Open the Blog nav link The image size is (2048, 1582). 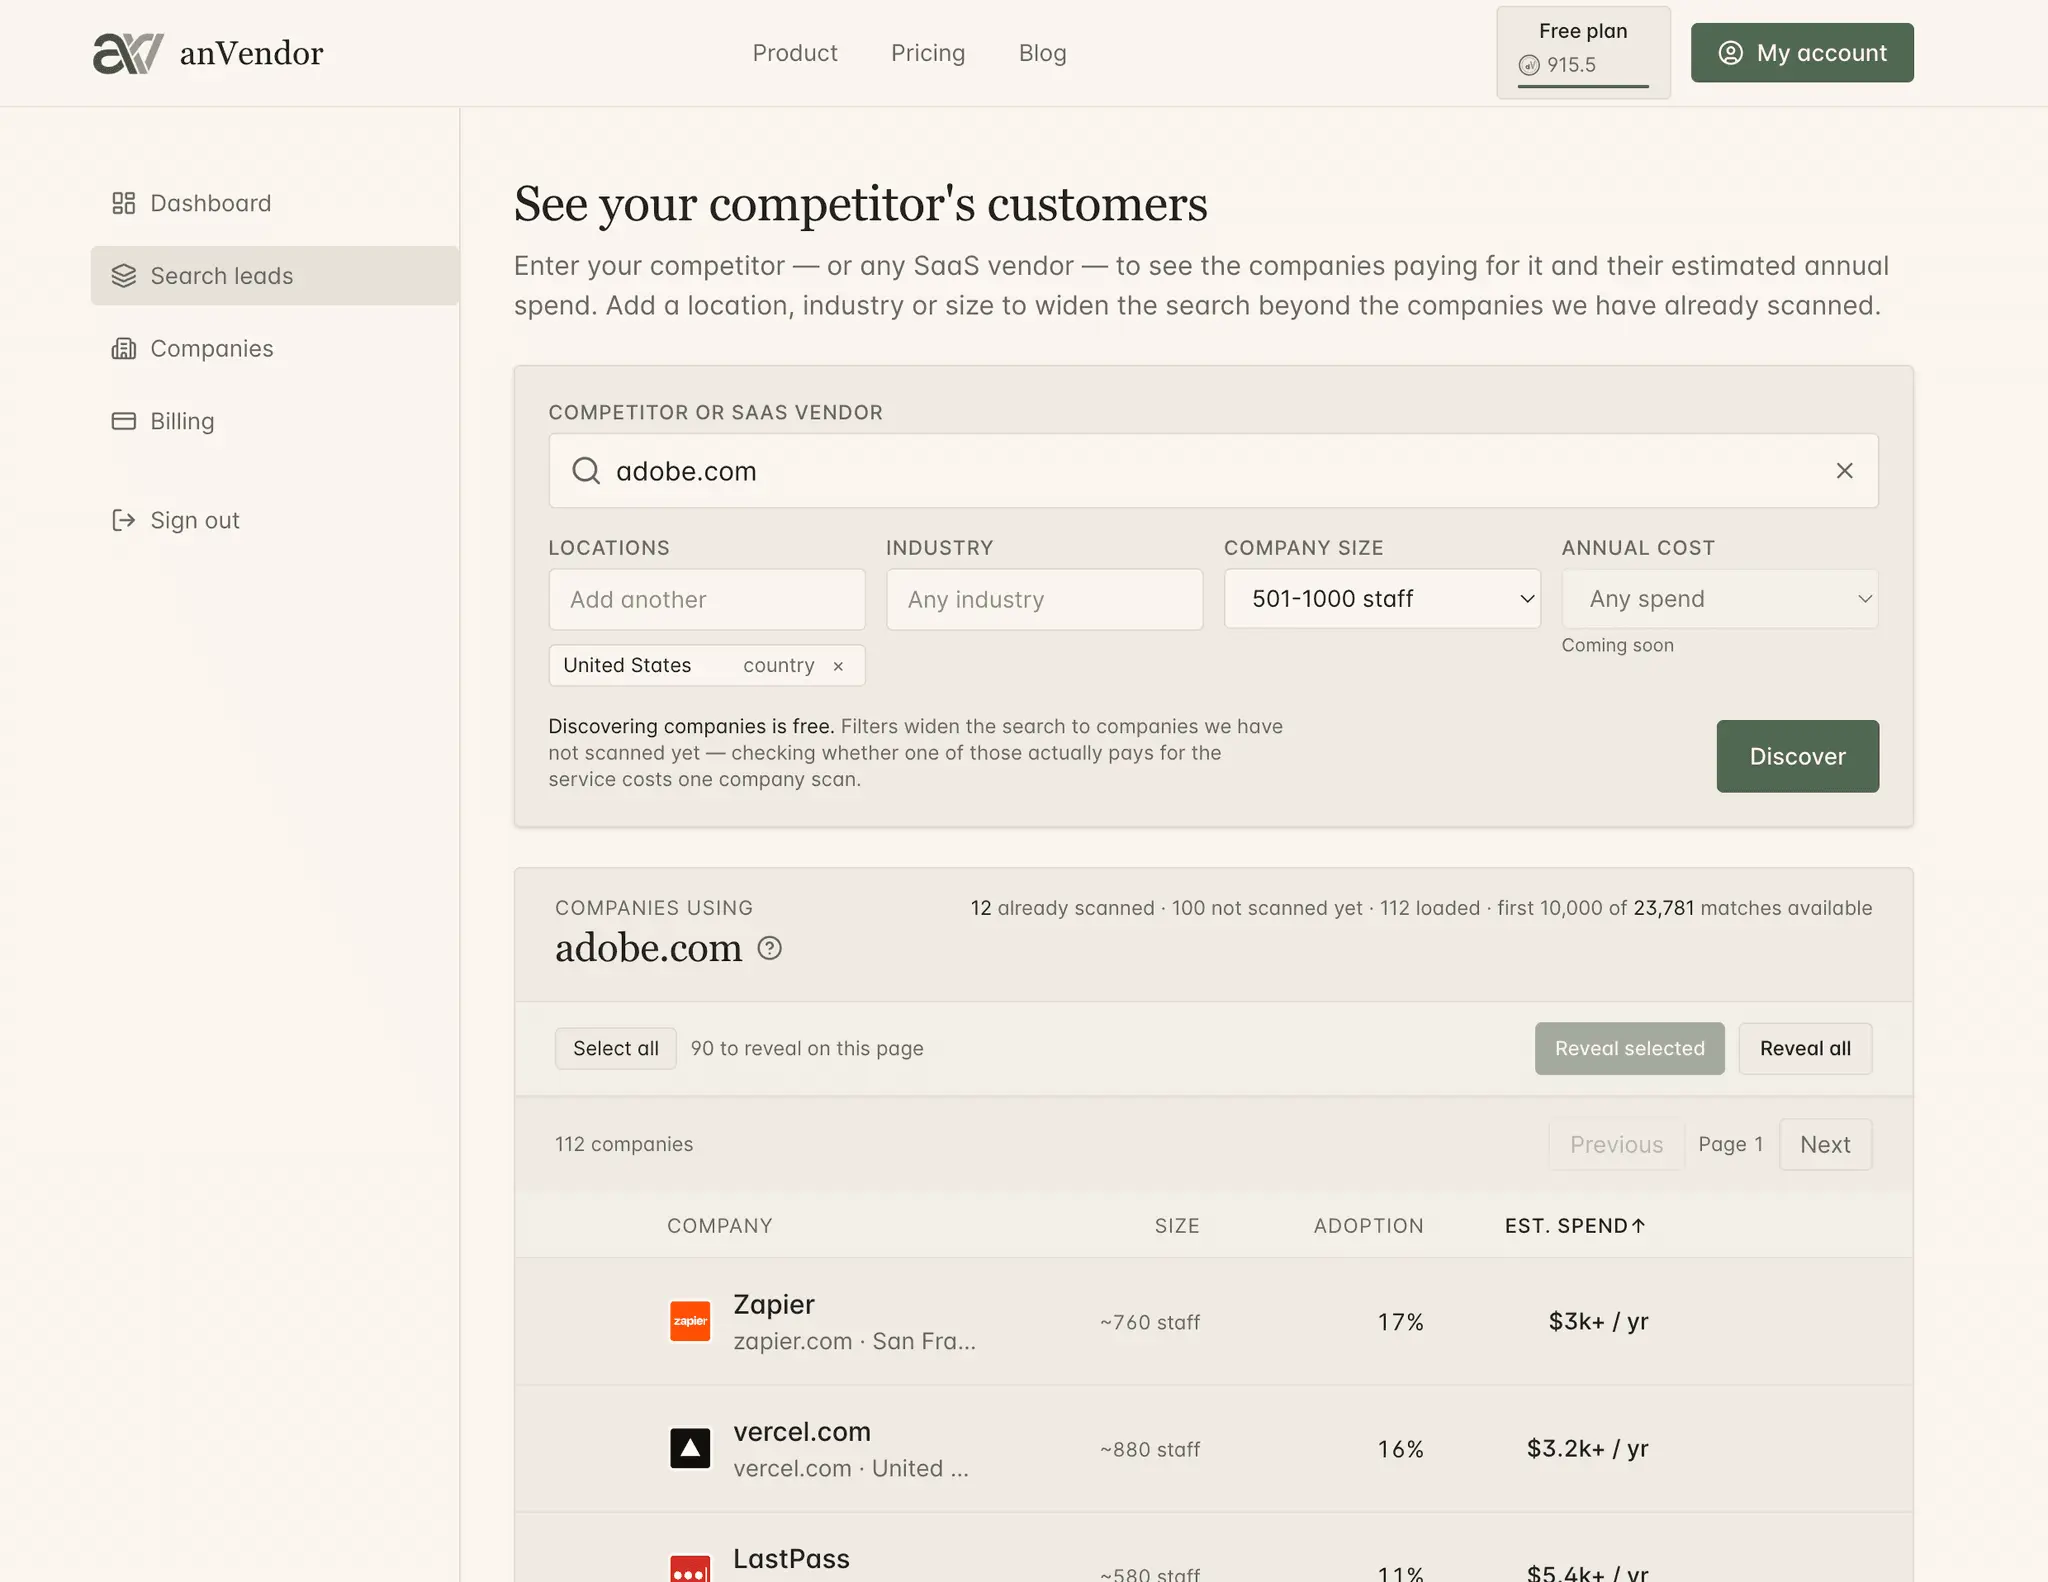pyautogui.click(x=1042, y=53)
